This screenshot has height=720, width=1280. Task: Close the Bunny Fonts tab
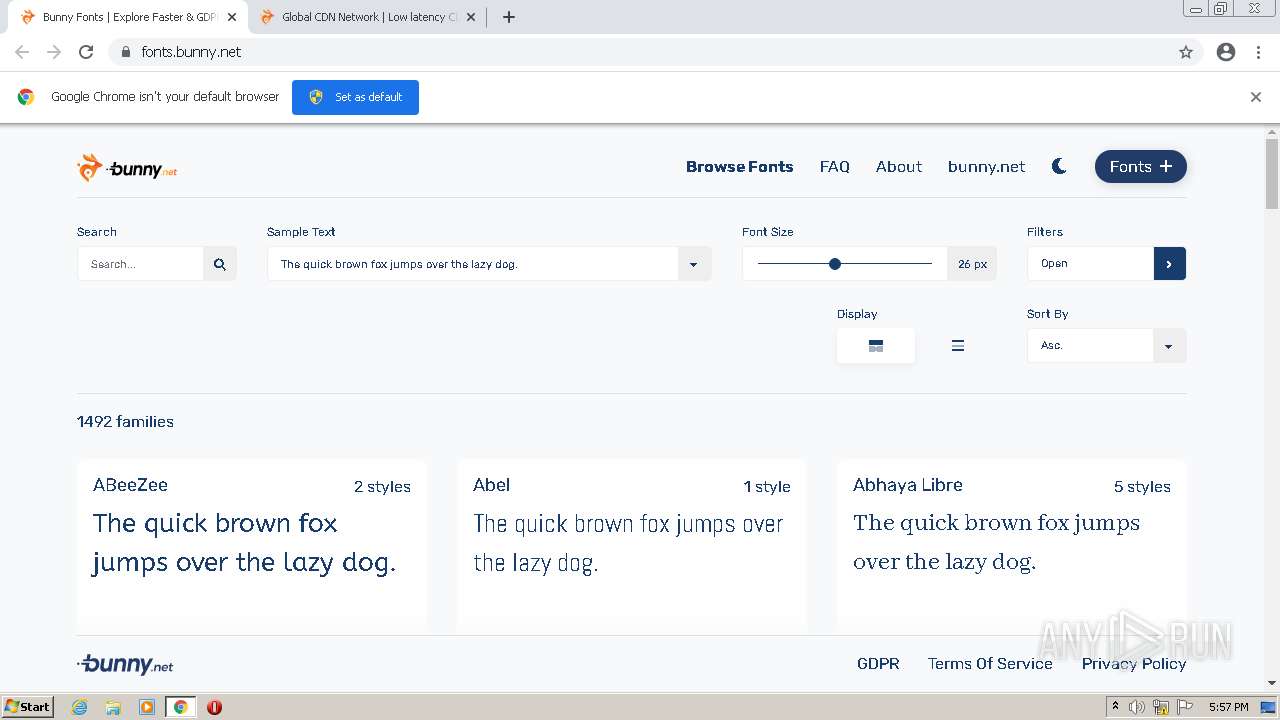tap(232, 17)
